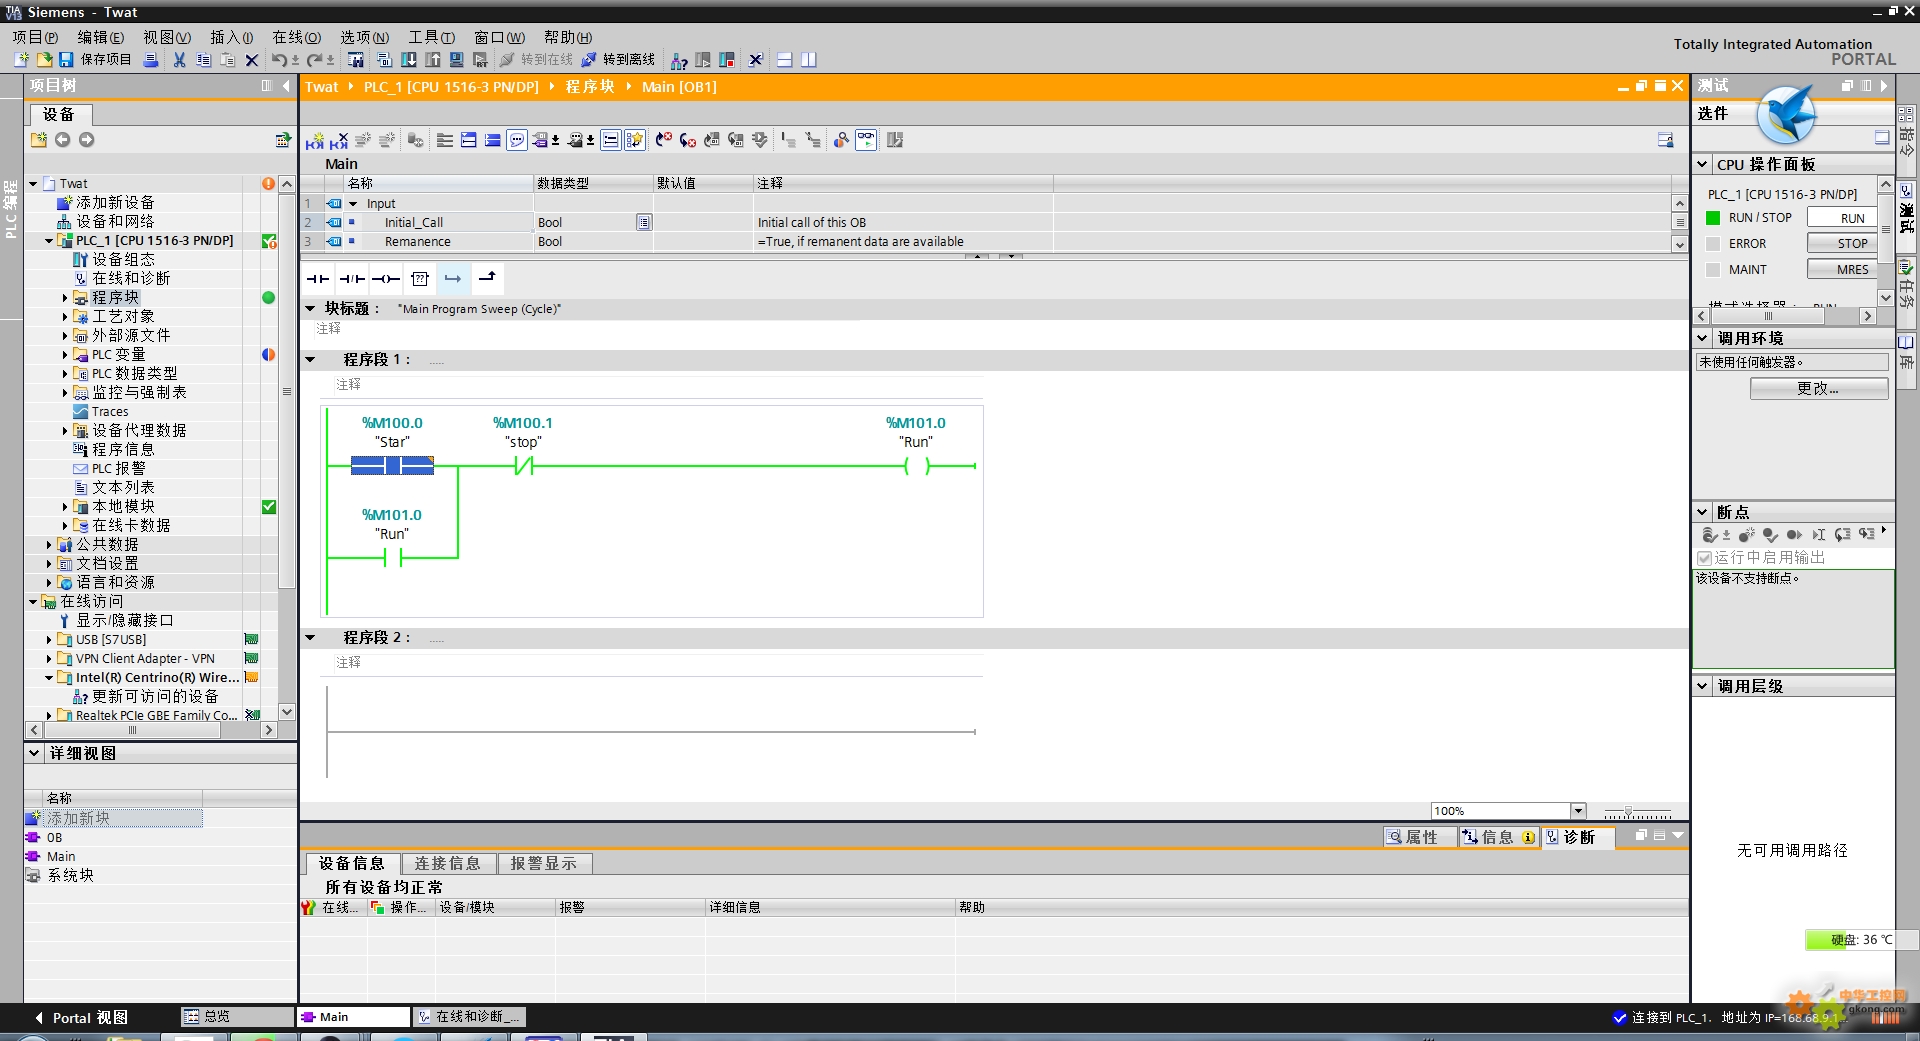1920x1041 pixels.
Task: Click the MRES button
Action: pos(1843,270)
